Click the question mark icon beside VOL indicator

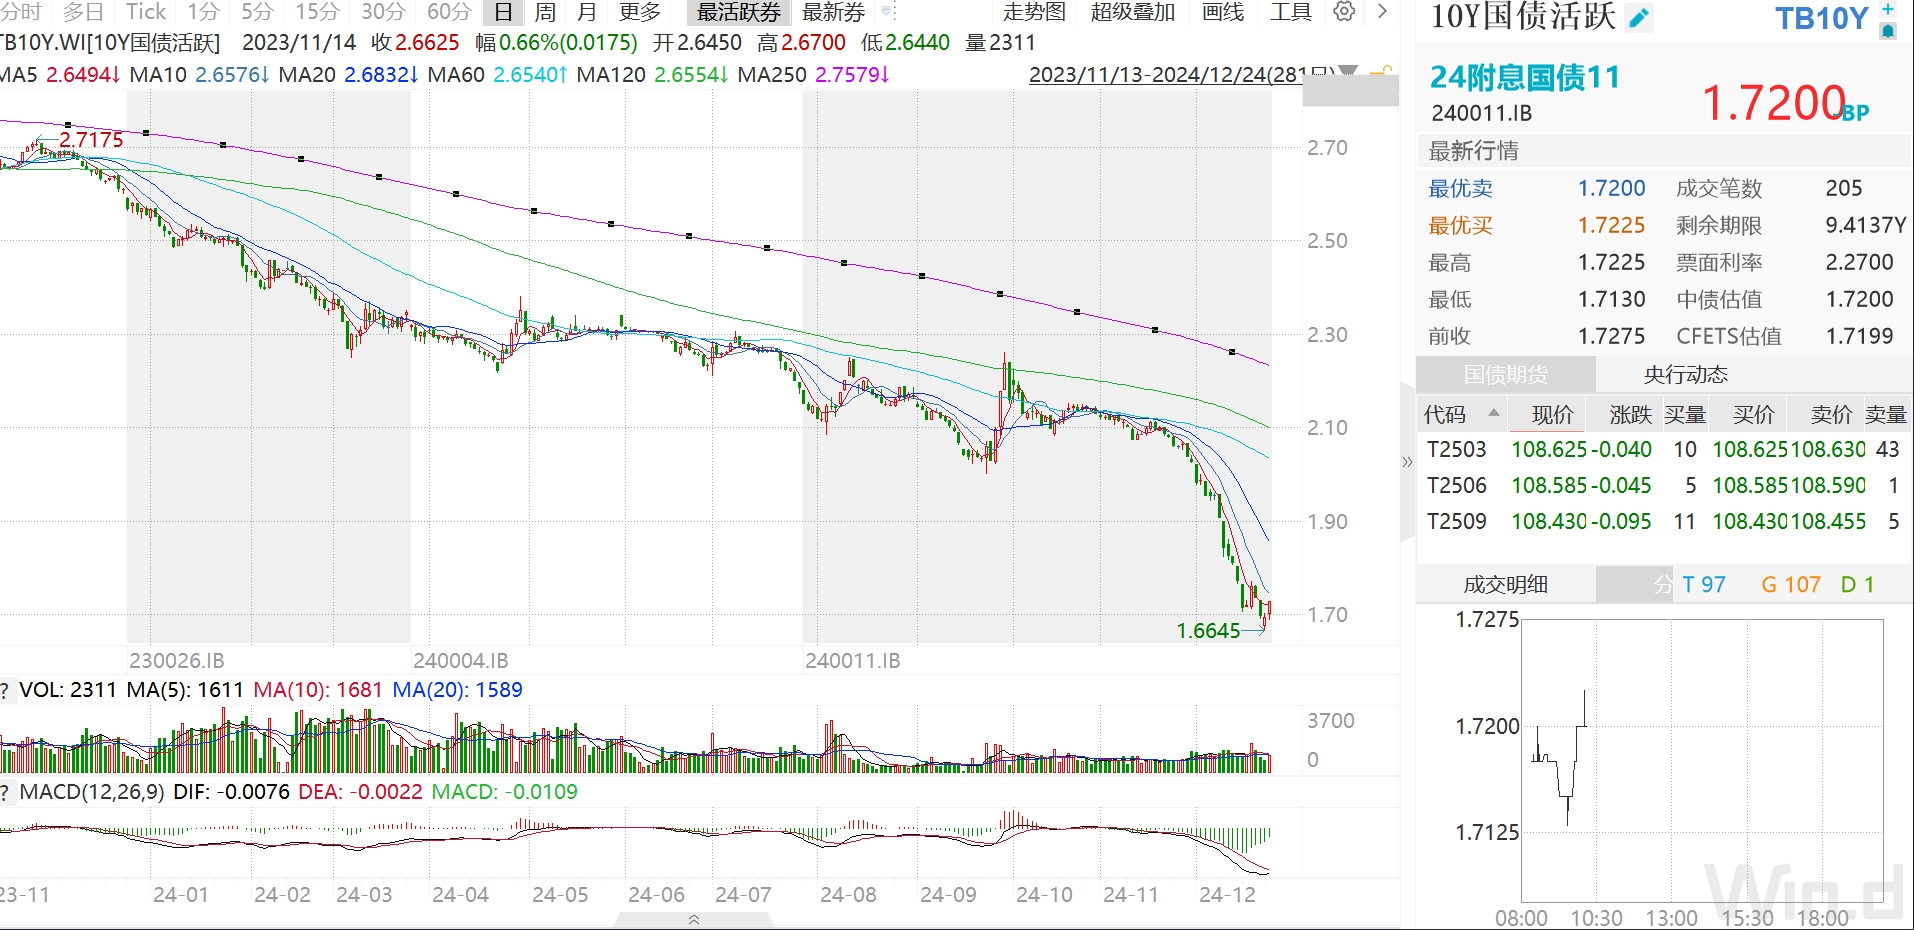(5, 691)
